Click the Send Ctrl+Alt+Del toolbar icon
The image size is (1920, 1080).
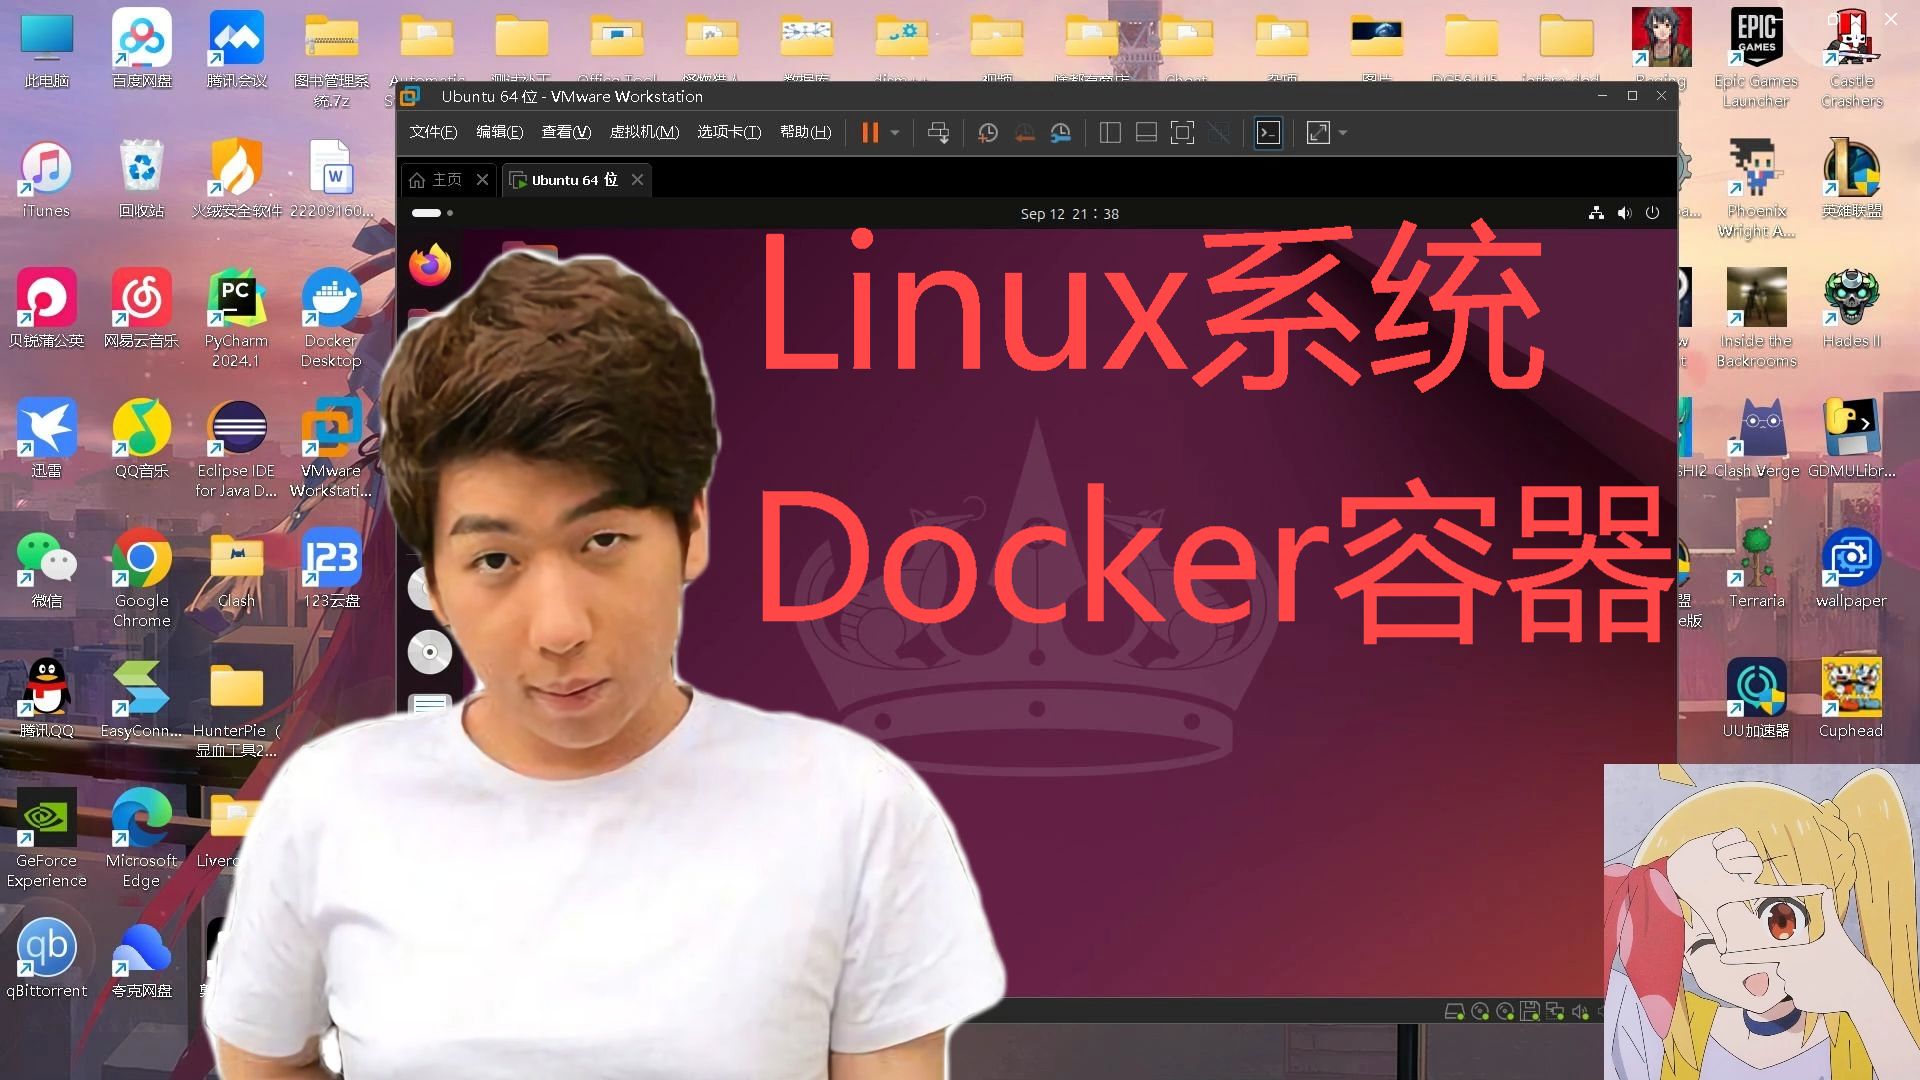pos(938,133)
